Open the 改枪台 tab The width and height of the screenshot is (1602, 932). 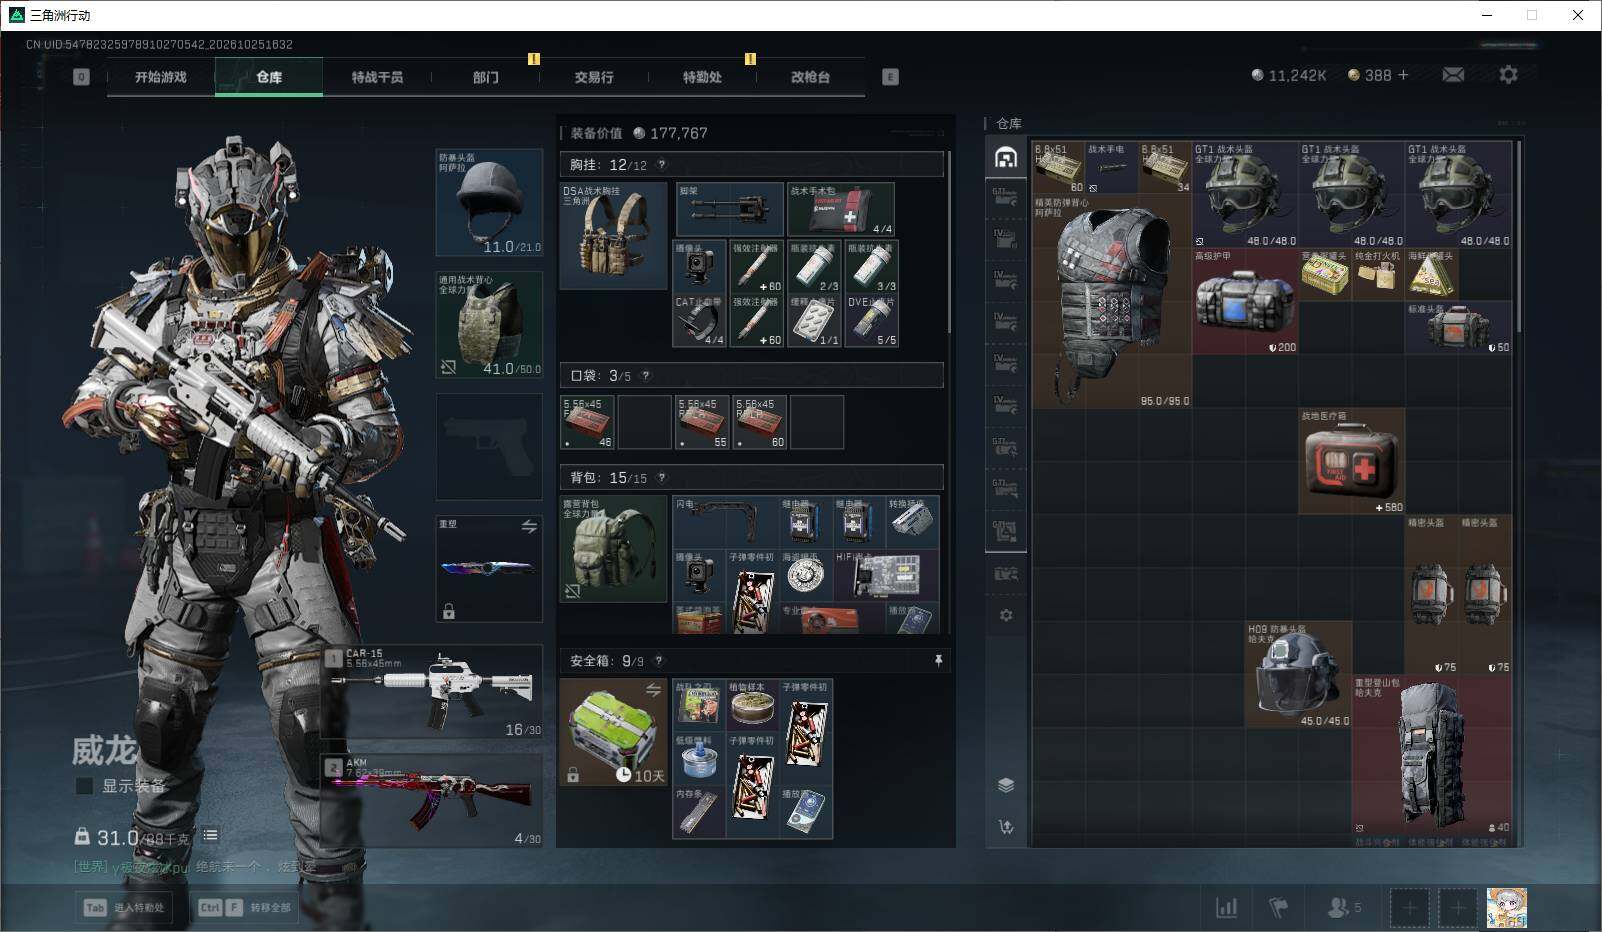[810, 77]
